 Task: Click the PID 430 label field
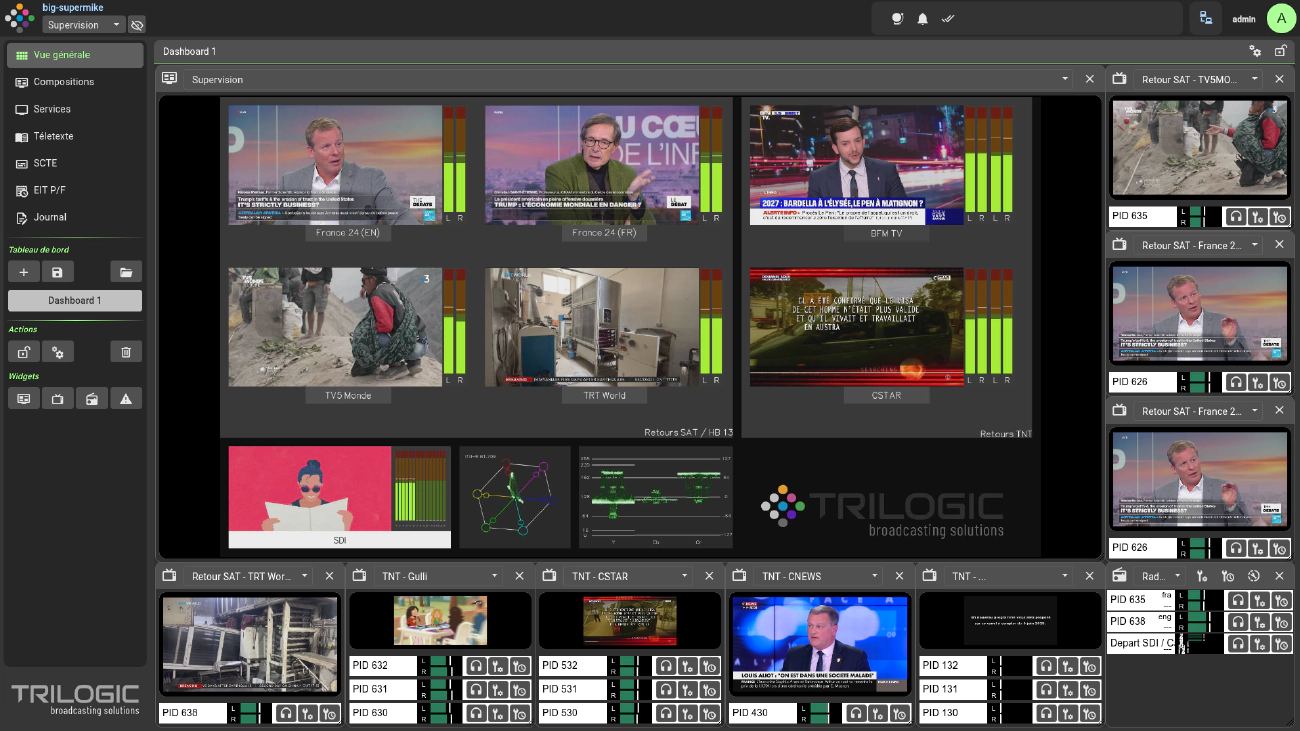[x=763, y=713]
